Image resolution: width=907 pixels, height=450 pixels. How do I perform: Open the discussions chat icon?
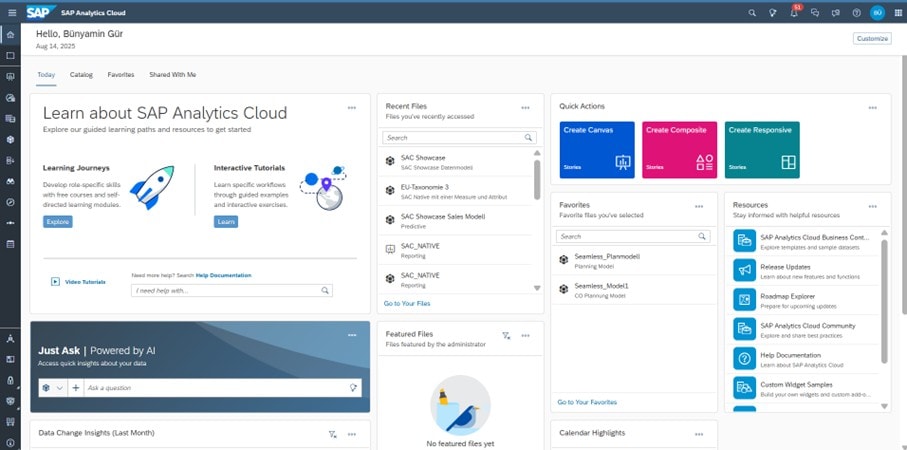(x=815, y=13)
